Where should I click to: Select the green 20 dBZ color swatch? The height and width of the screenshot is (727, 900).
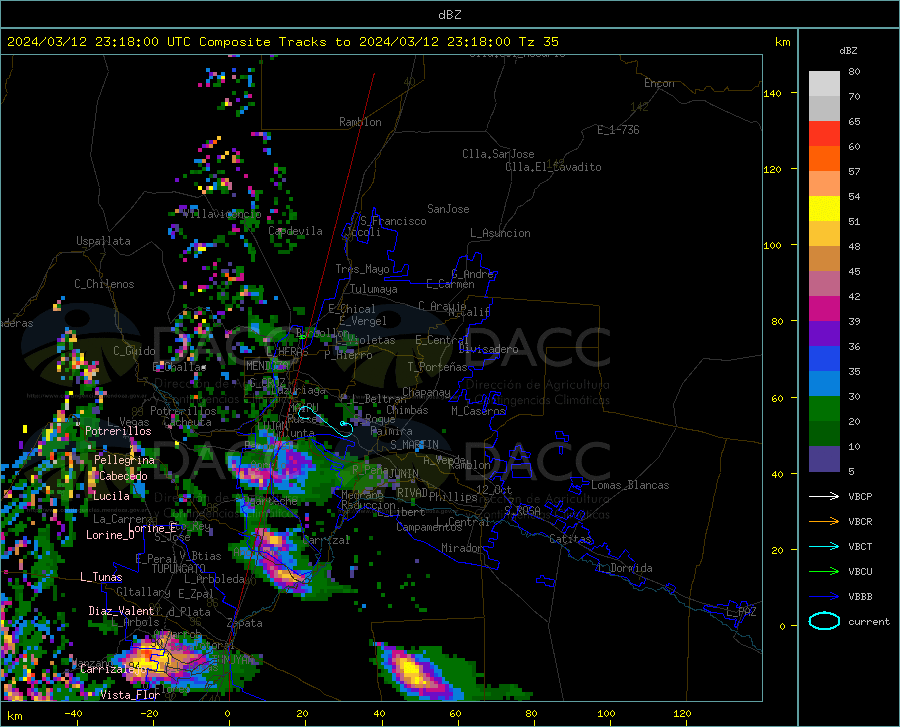tap(824, 409)
